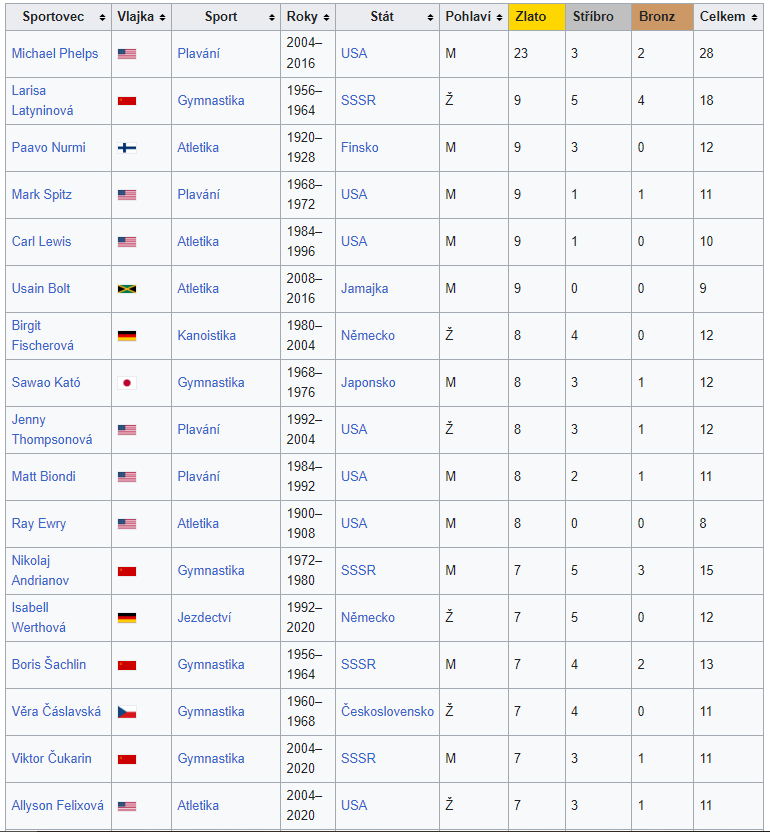Click the USA flag in Matt Biondi row
770x832 pixels.
tap(127, 477)
